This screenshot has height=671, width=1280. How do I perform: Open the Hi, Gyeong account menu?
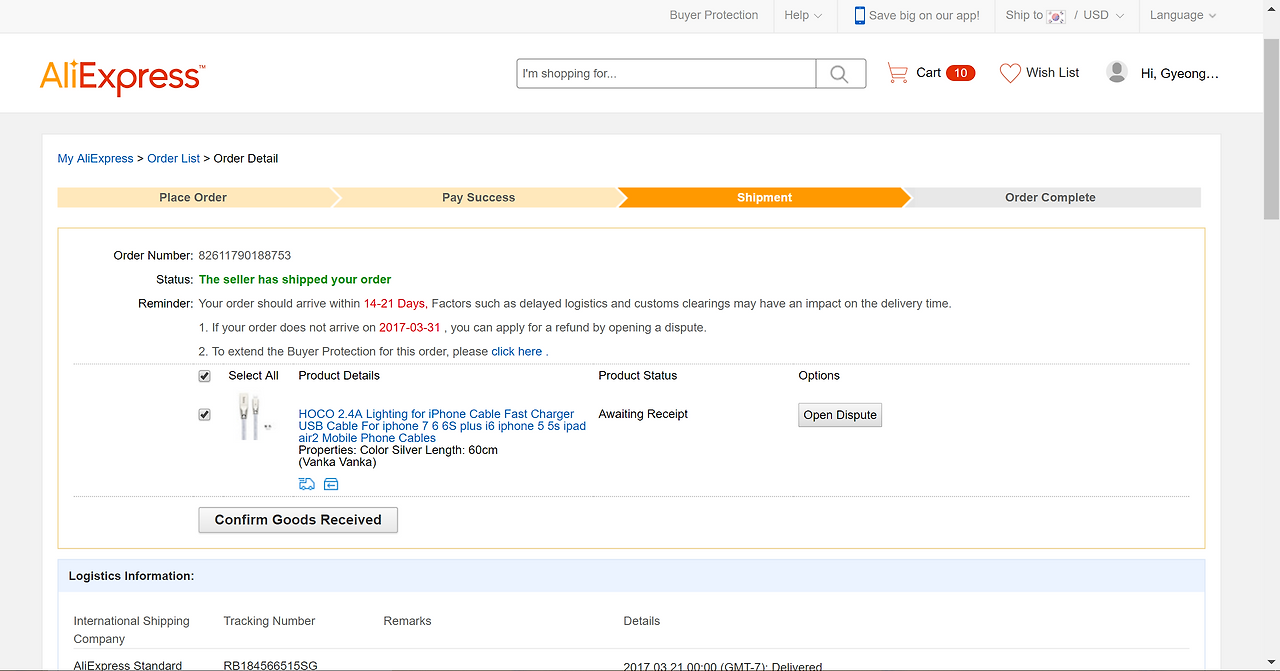1180,73
